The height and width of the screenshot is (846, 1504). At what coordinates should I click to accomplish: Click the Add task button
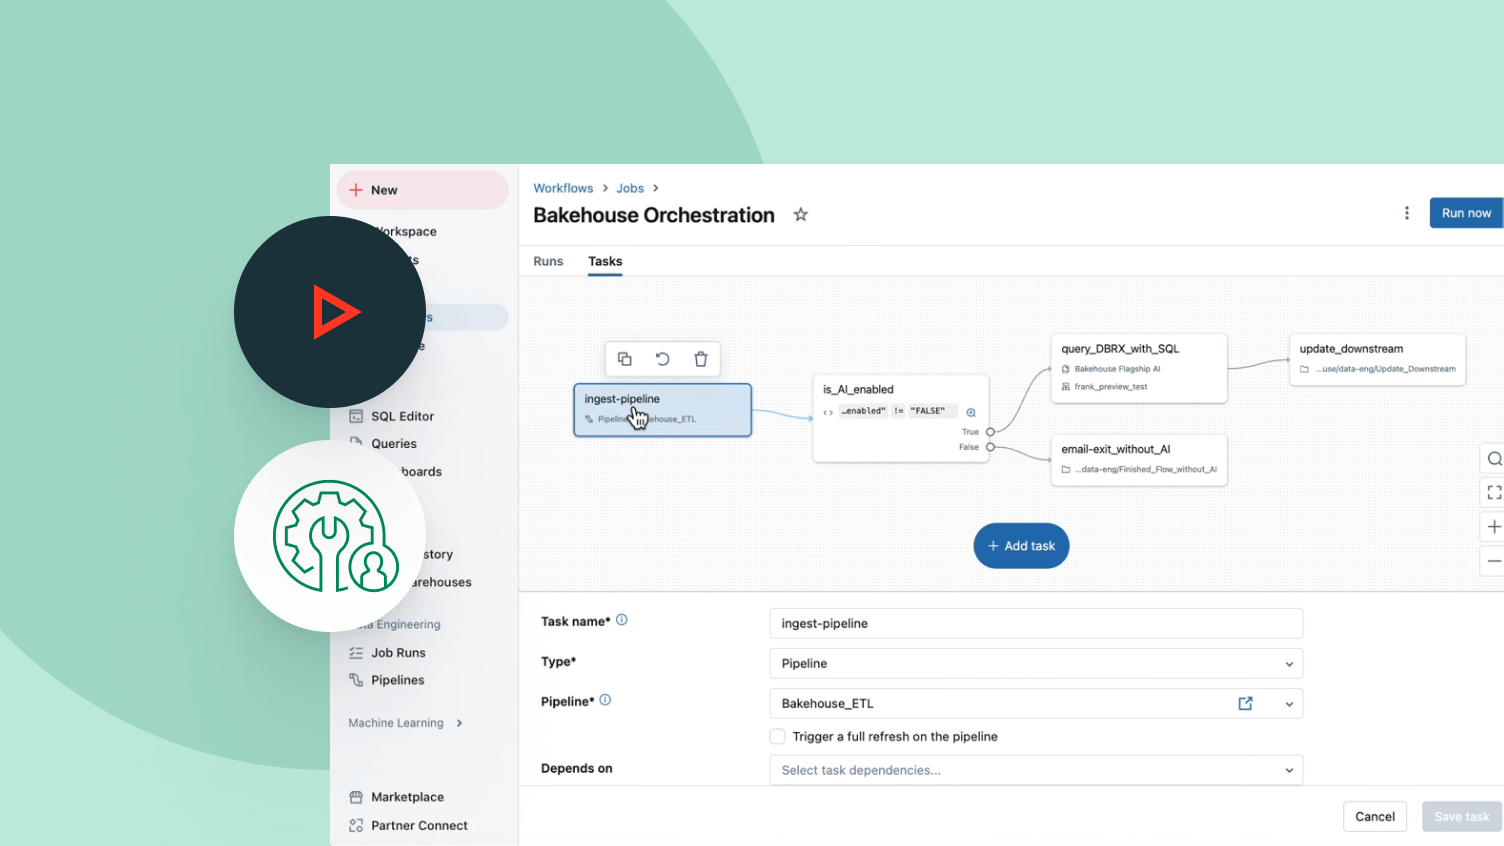click(1021, 546)
